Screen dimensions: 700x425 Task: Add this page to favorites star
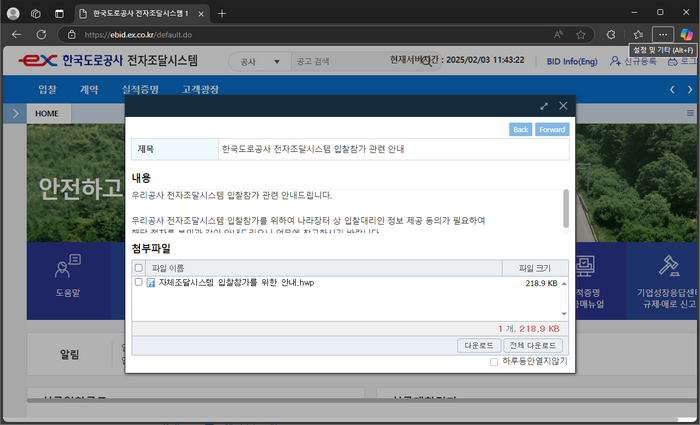[x=580, y=34]
